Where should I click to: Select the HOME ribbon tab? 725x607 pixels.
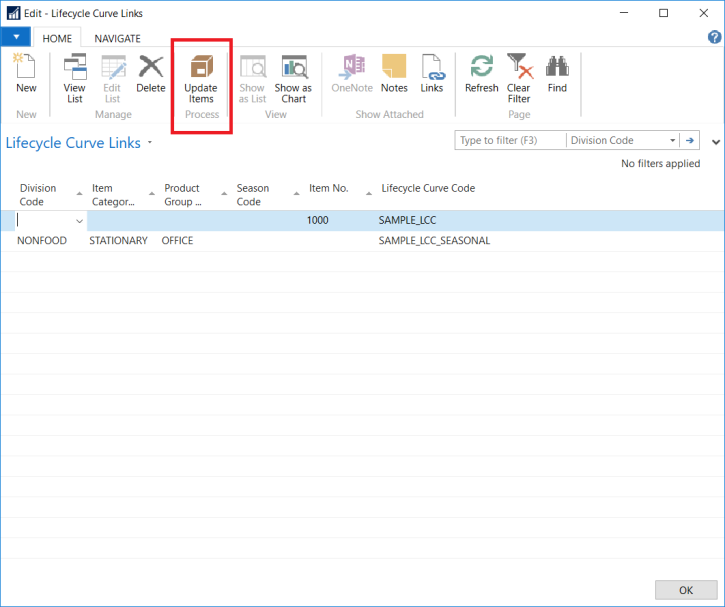pyautogui.click(x=56, y=38)
